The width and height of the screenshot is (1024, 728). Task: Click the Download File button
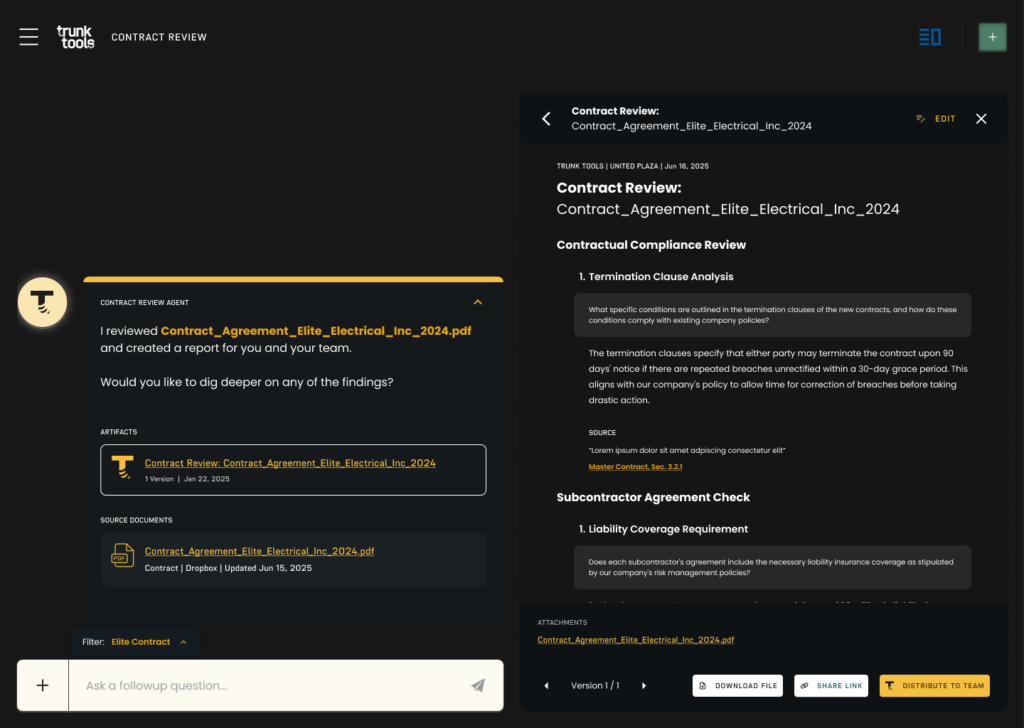737,686
